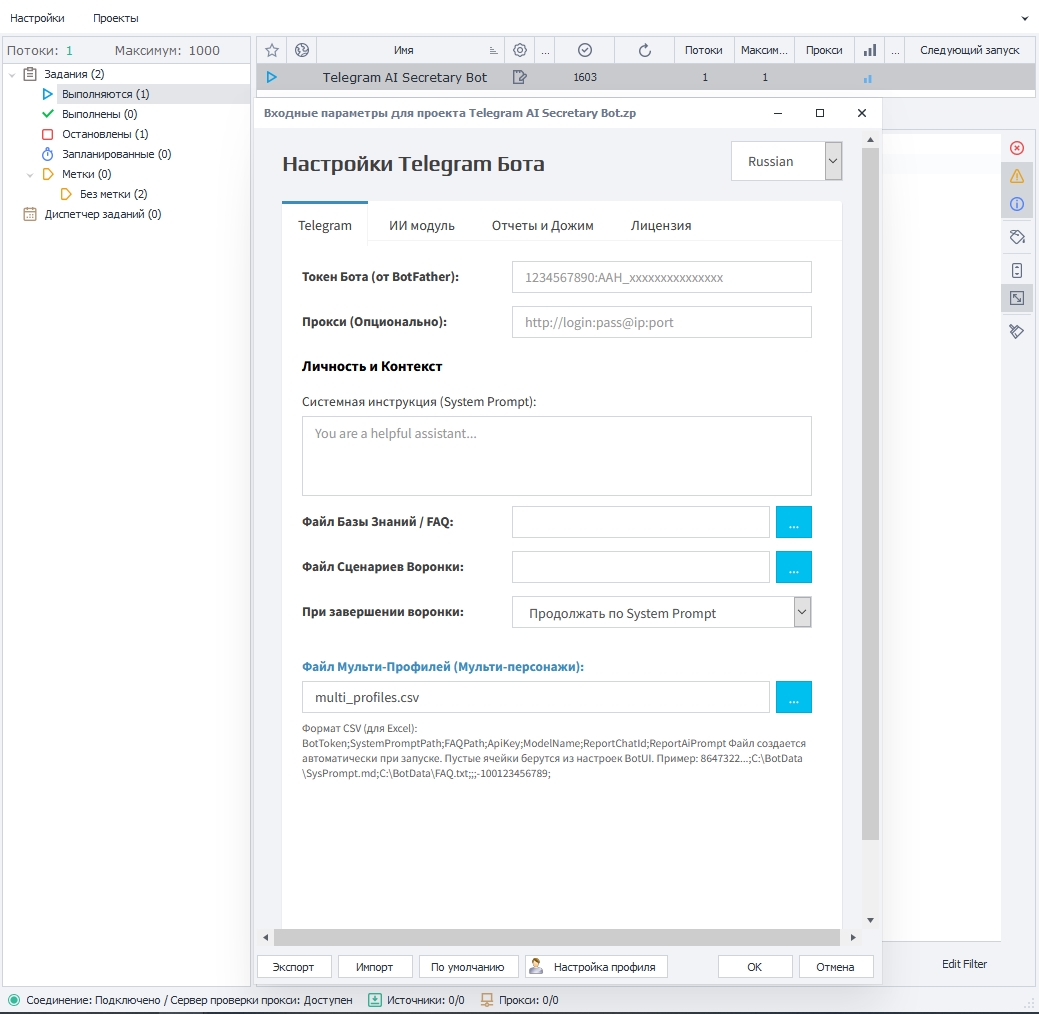
Task: Select Диспетчер заданий (0) in tree
Action: (103, 214)
